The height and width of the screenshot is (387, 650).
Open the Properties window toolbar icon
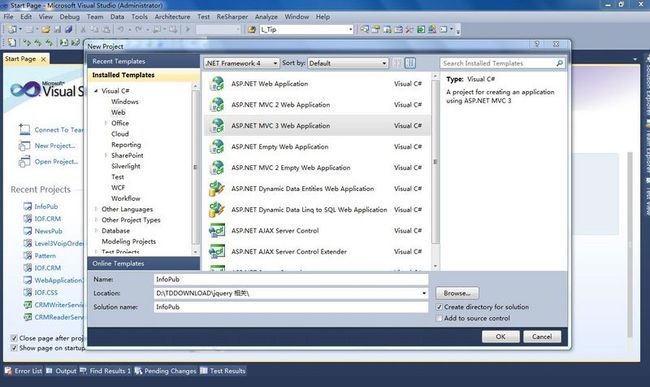click(x=376, y=29)
